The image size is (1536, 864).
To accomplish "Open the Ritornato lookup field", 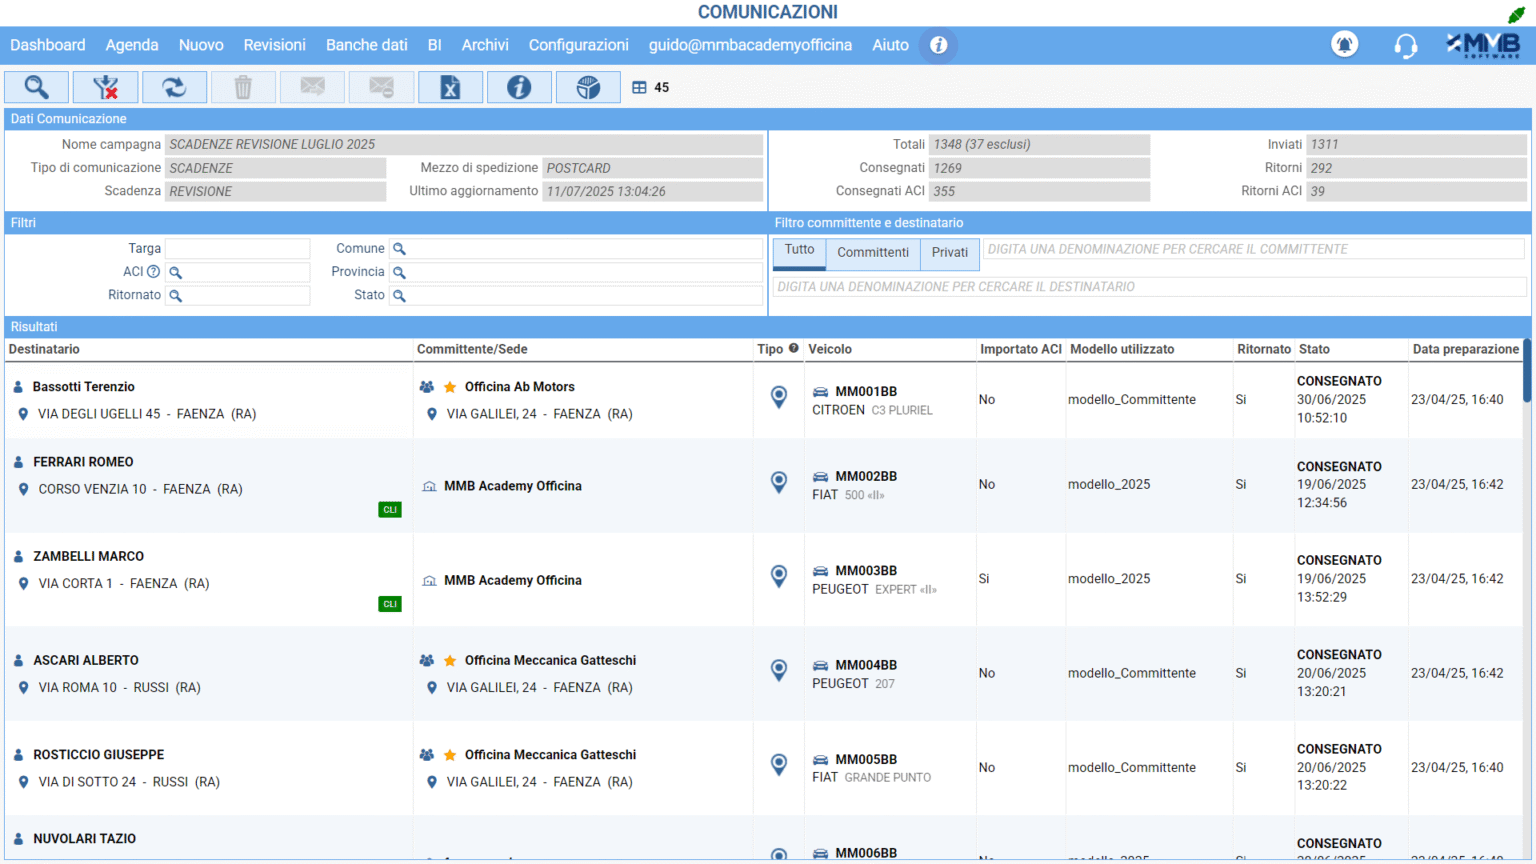I will (238, 296).
